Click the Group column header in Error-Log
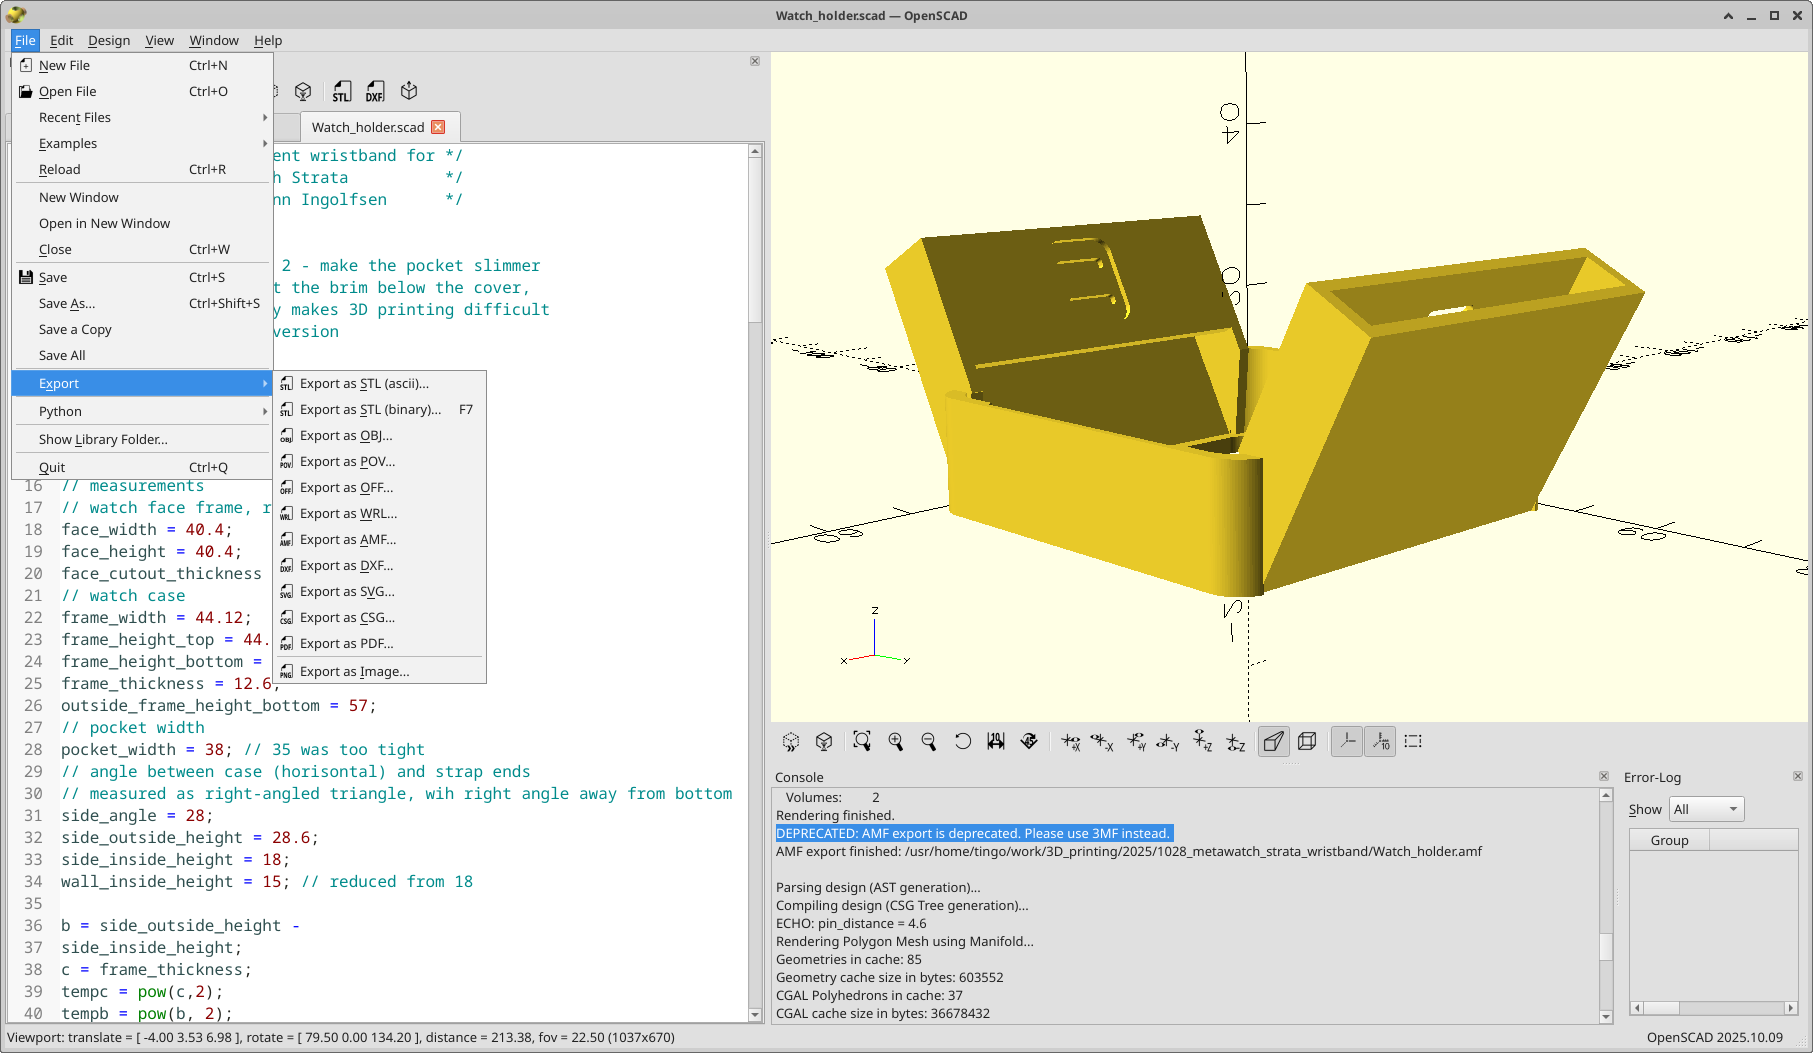This screenshot has height=1053, width=1813. pyautogui.click(x=1669, y=840)
